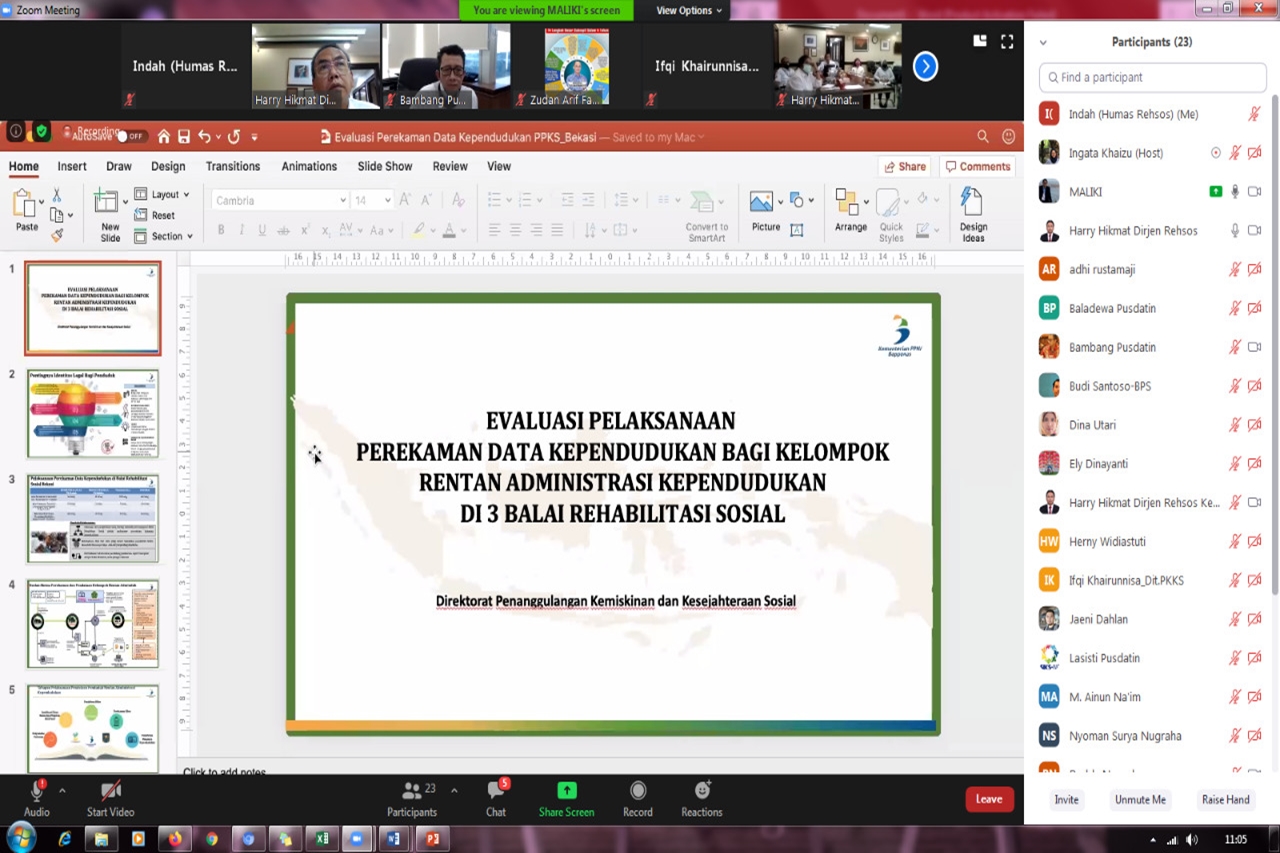Toggle muted microphone for Indah (Humas Rehsos)
This screenshot has width=1280, height=853.
click(x=1254, y=114)
